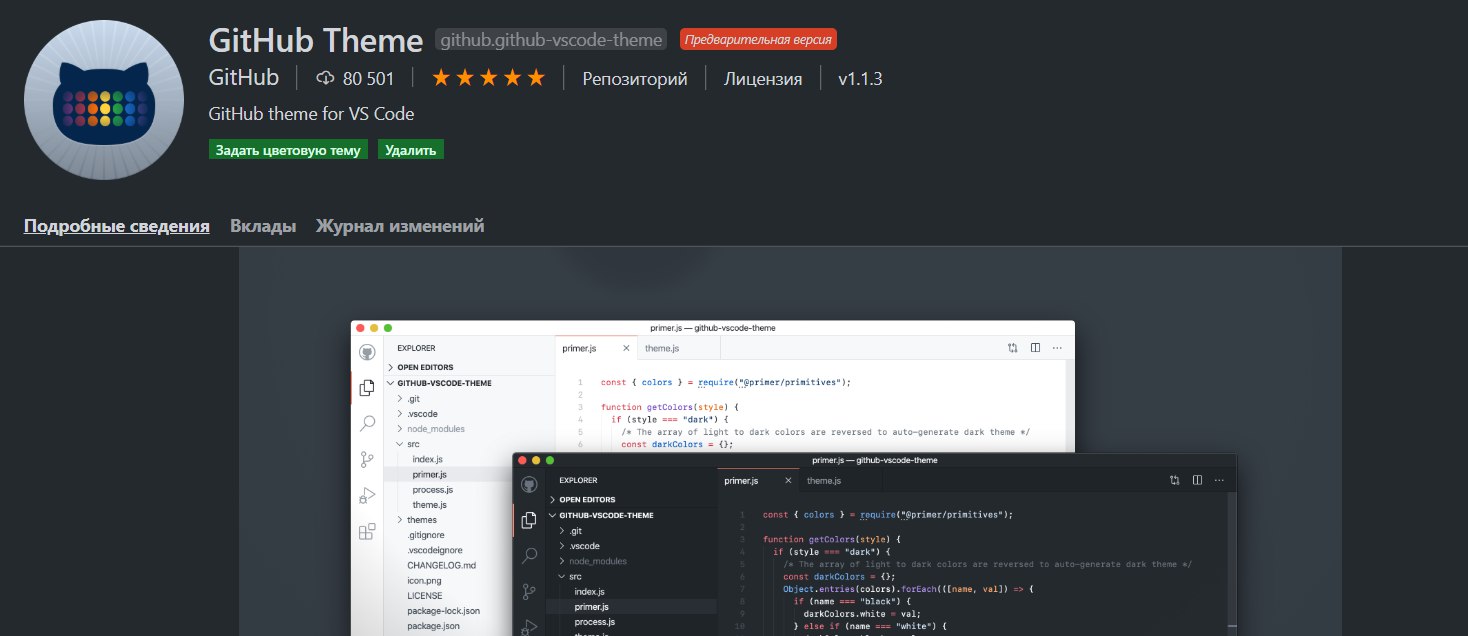The image size is (1468, 636).
Task: Click the cloud download count icon
Action: (324, 78)
